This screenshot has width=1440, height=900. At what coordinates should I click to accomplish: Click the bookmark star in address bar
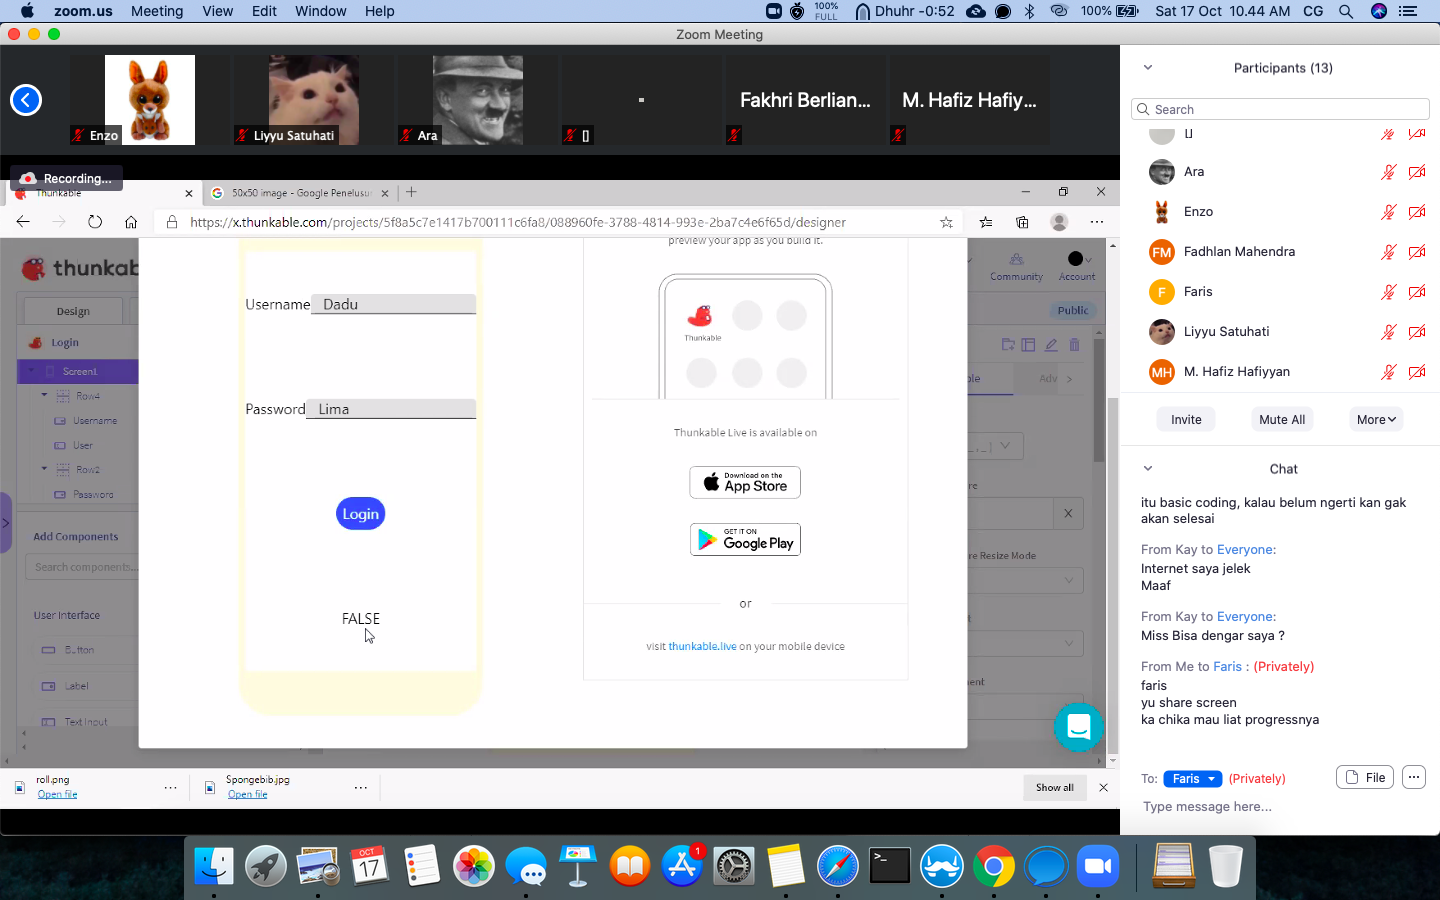pyautogui.click(x=946, y=222)
